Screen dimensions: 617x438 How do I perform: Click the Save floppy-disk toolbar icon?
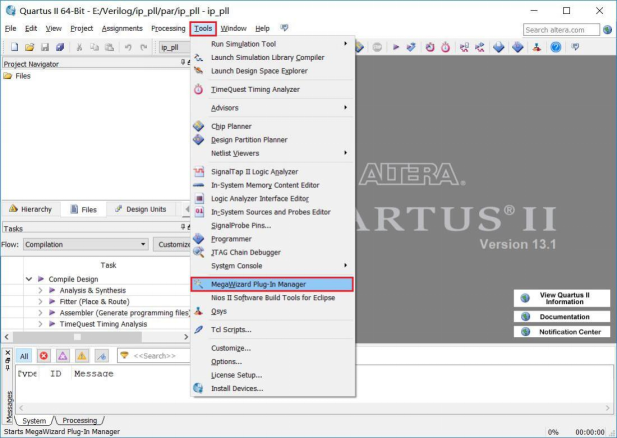(45, 47)
